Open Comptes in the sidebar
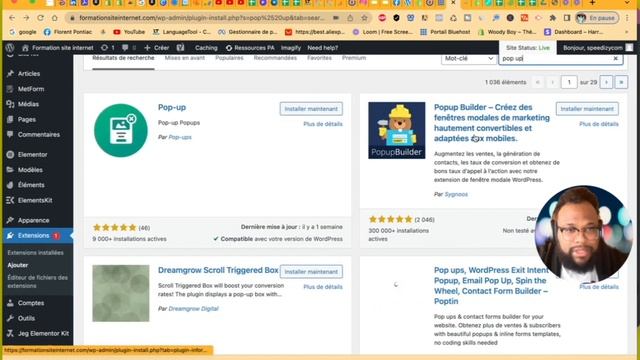 pyautogui.click(x=31, y=303)
